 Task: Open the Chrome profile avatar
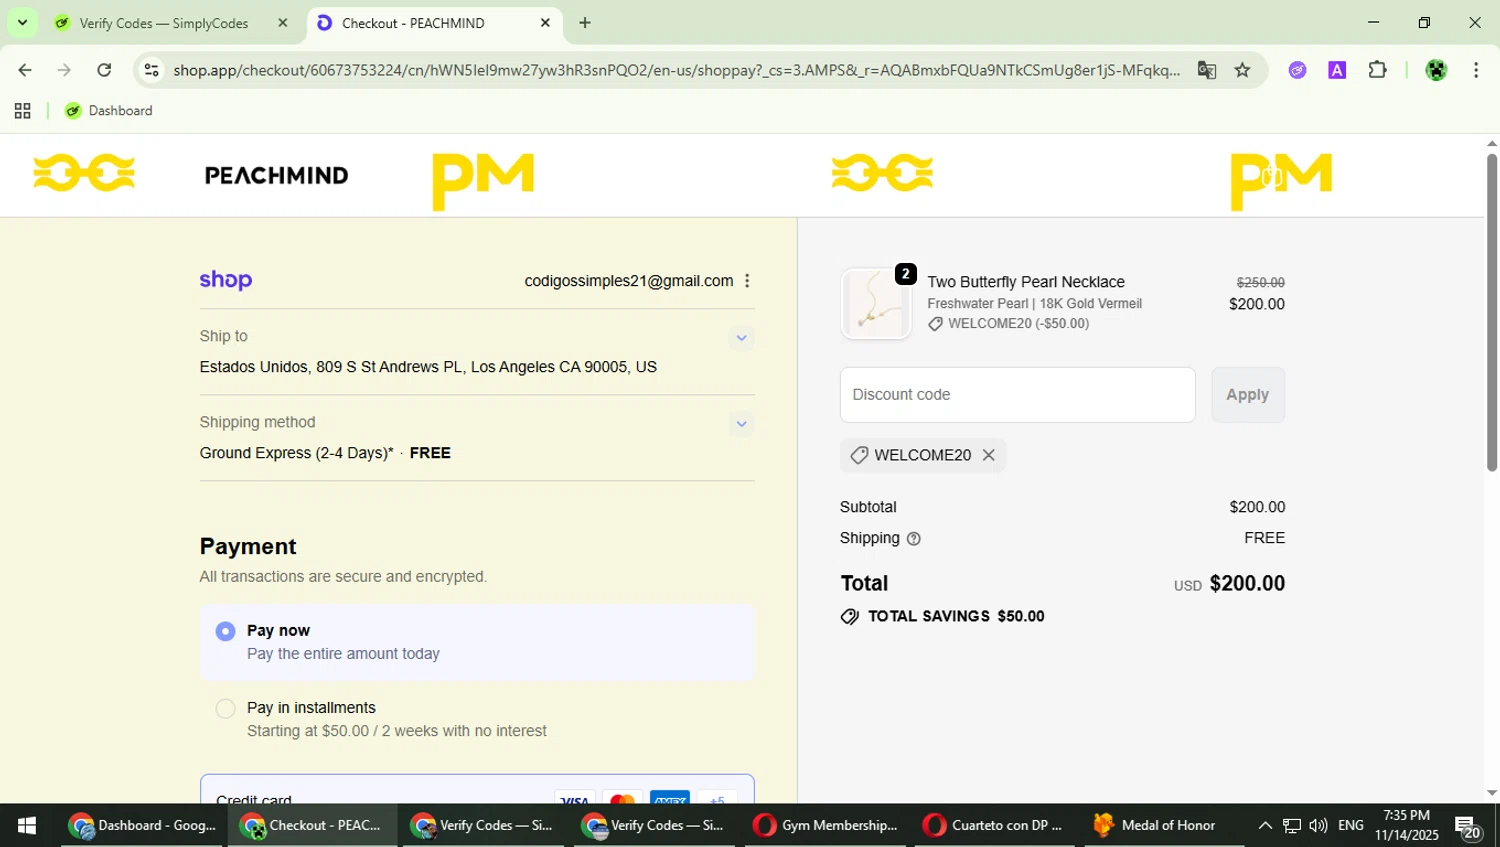tap(1436, 70)
